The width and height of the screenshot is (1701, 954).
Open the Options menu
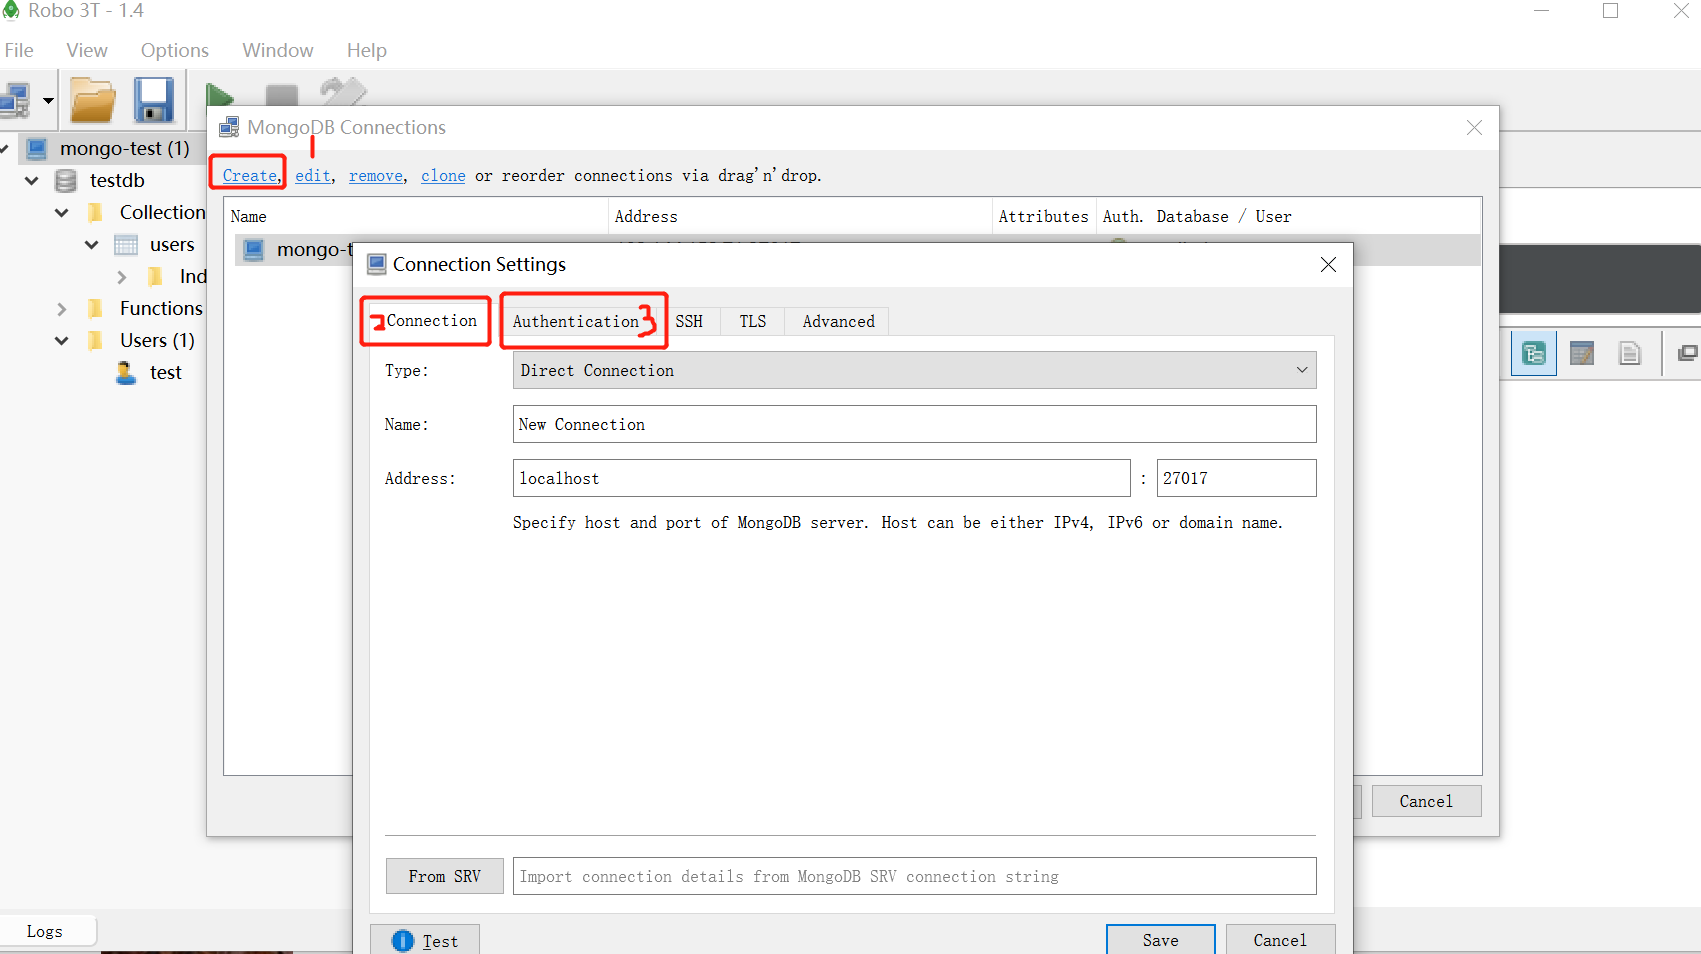(175, 50)
